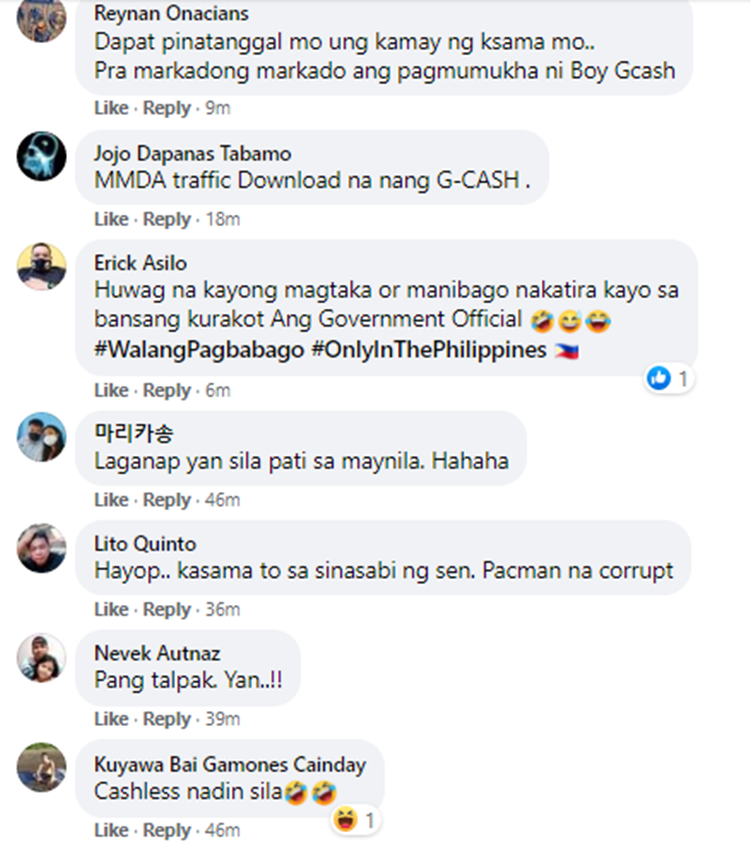Reply to Jojo Dapanas Tabamo's comment
Viewport: 750px width, 849px height.
click(167, 219)
